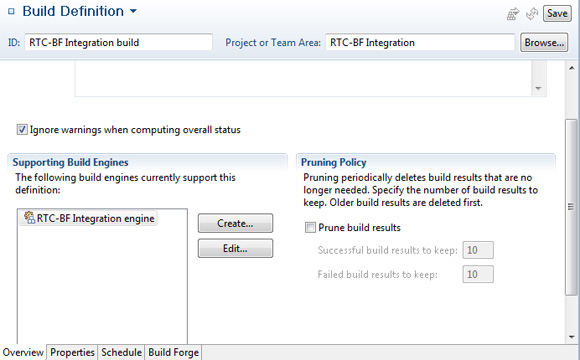
Task: Open the Build Definition dropdown arrow
Action: (x=133, y=11)
